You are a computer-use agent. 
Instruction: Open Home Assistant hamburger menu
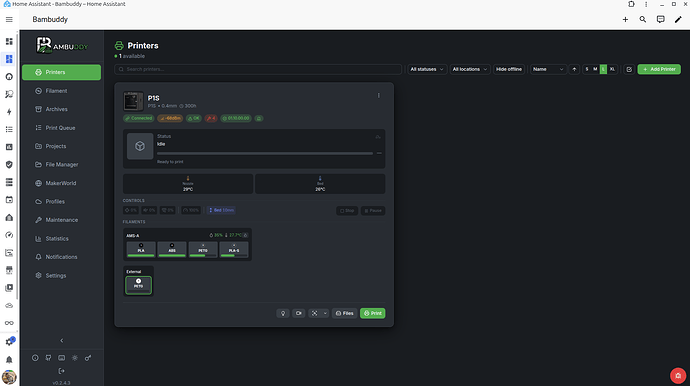click(x=9, y=19)
